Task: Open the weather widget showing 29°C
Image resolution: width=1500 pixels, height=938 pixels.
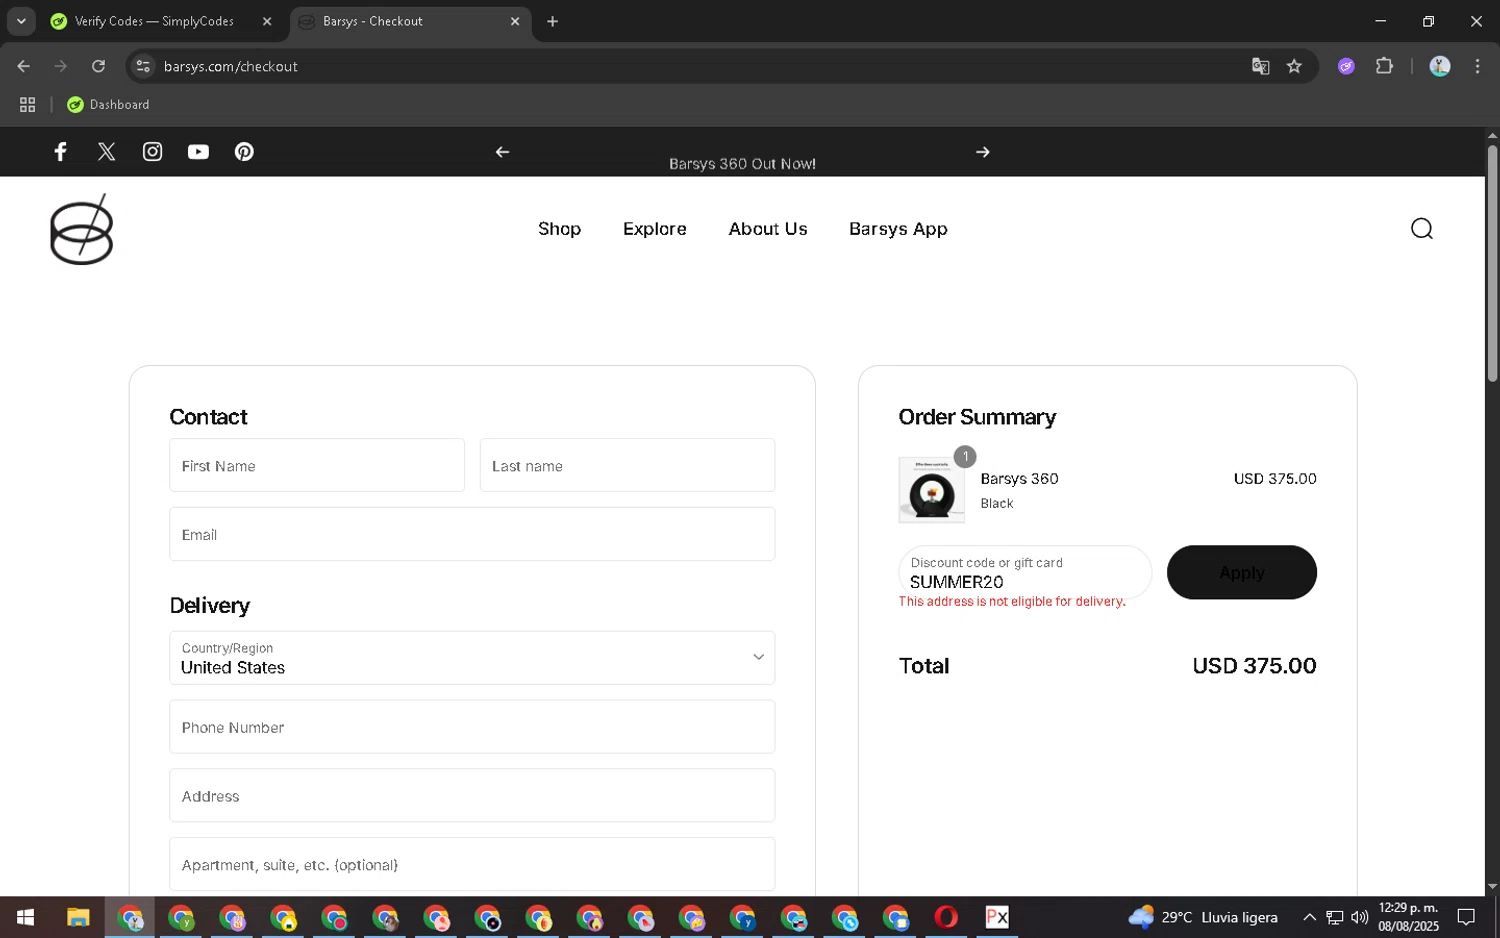Action: [1203, 917]
